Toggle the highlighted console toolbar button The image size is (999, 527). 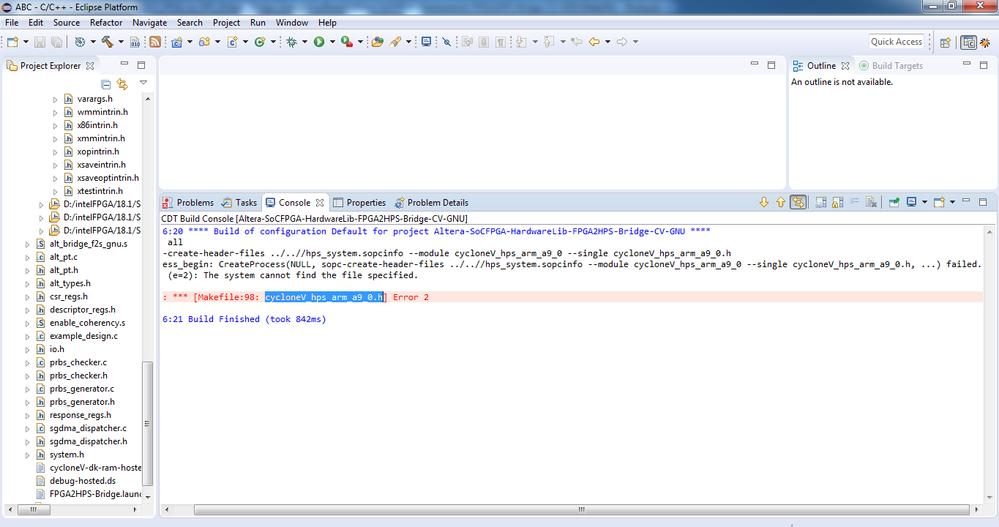(x=798, y=202)
